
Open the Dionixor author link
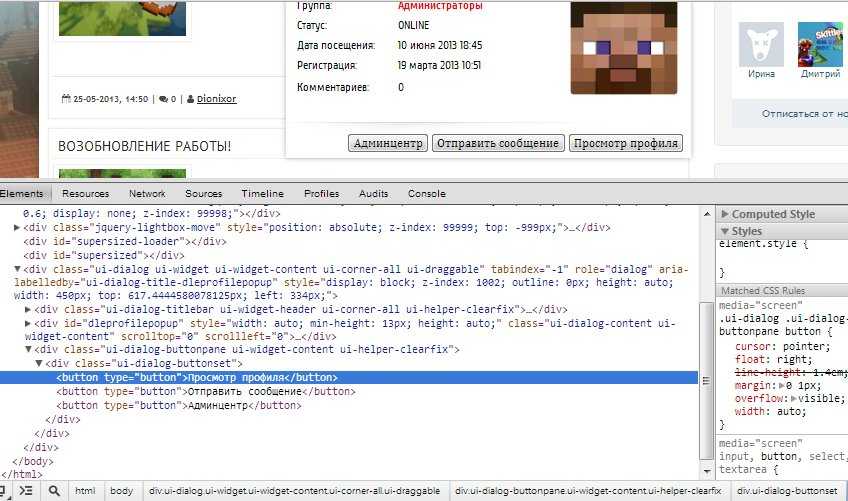[216, 99]
